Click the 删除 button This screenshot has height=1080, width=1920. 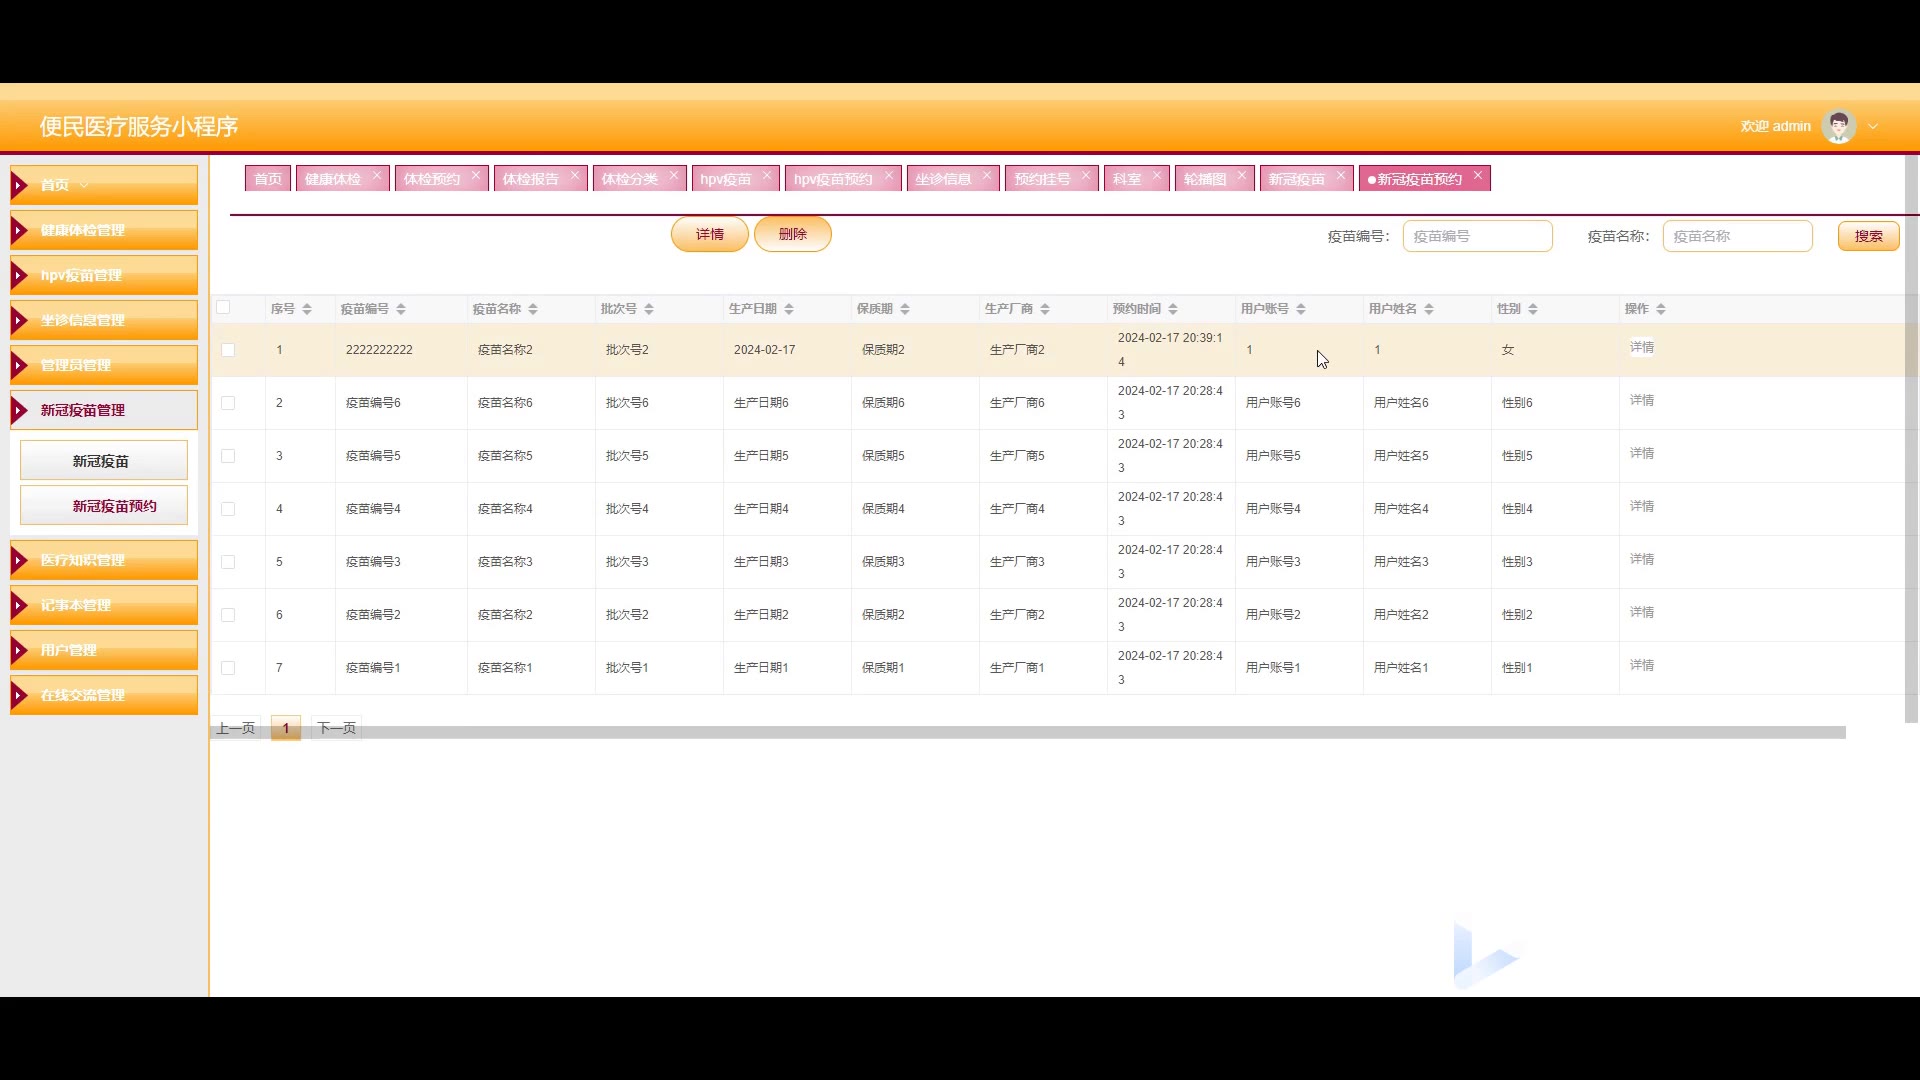point(792,234)
